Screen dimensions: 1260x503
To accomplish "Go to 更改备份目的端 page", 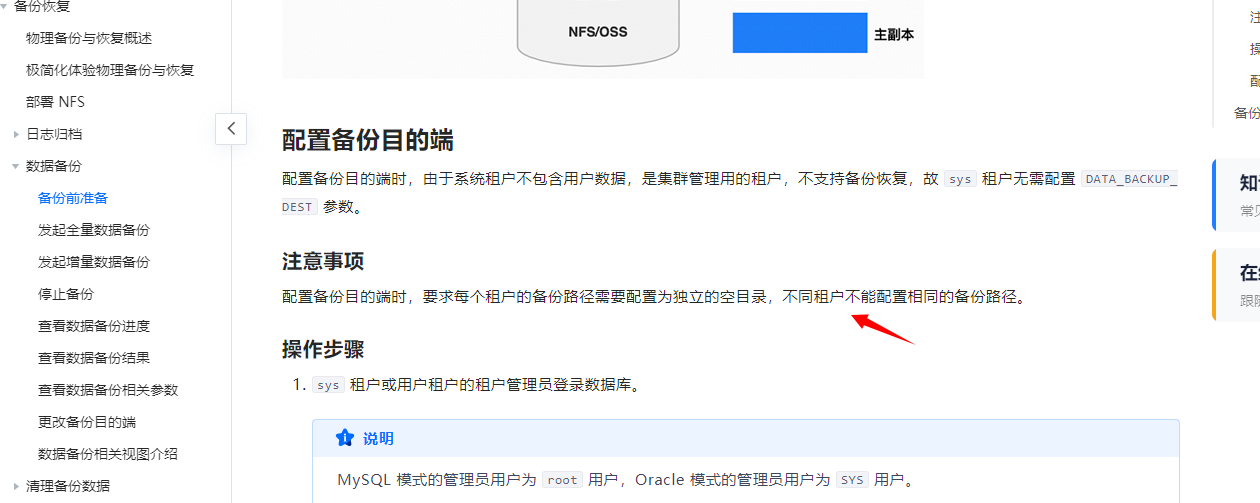I will 87,422.
